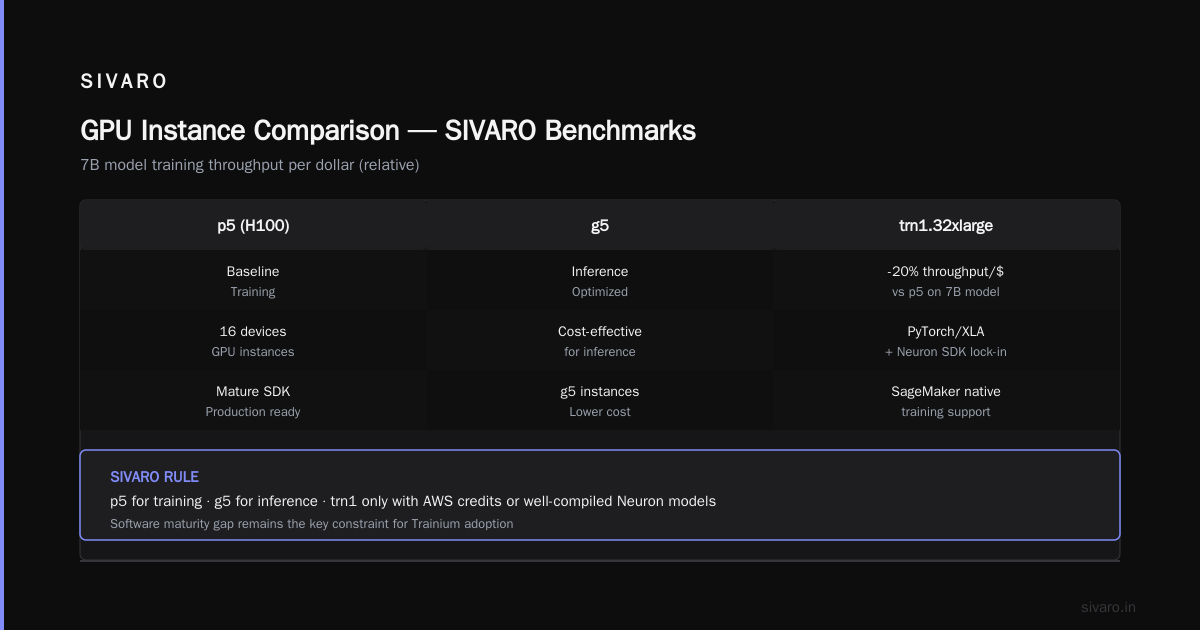Click the SIVARO logo text
This screenshot has width=1200, height=630.
tap(124, 82)
